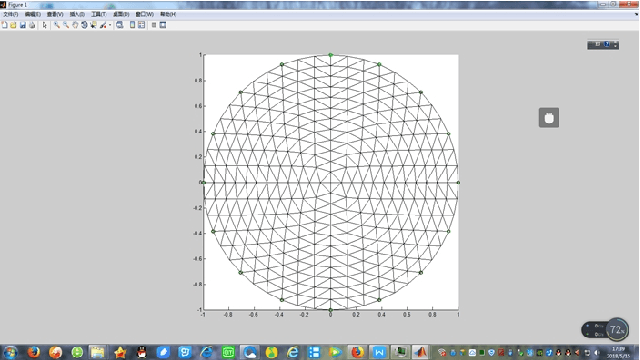The width and height of the screenshot is (640, 360).
Task: Insert a colorbar using the toolbar icon
Action: coord(132,25)
